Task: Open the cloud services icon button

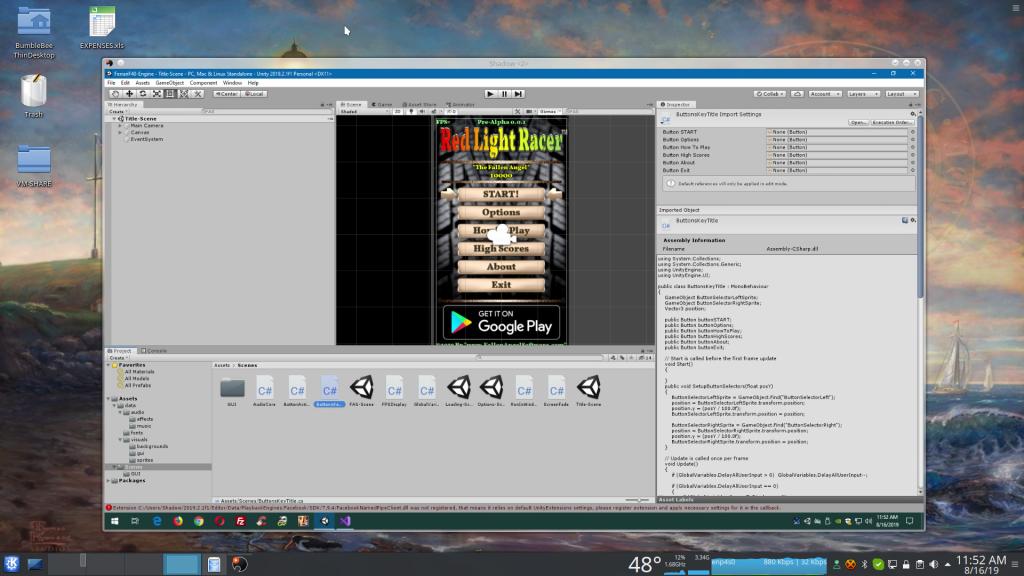Action: [x=798, y=93]
